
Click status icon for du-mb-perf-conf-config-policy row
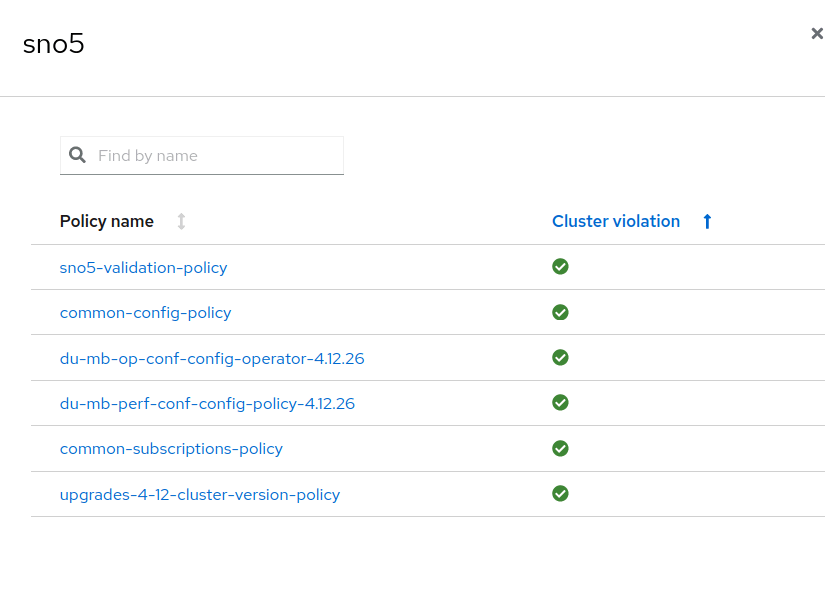[560, 402]
